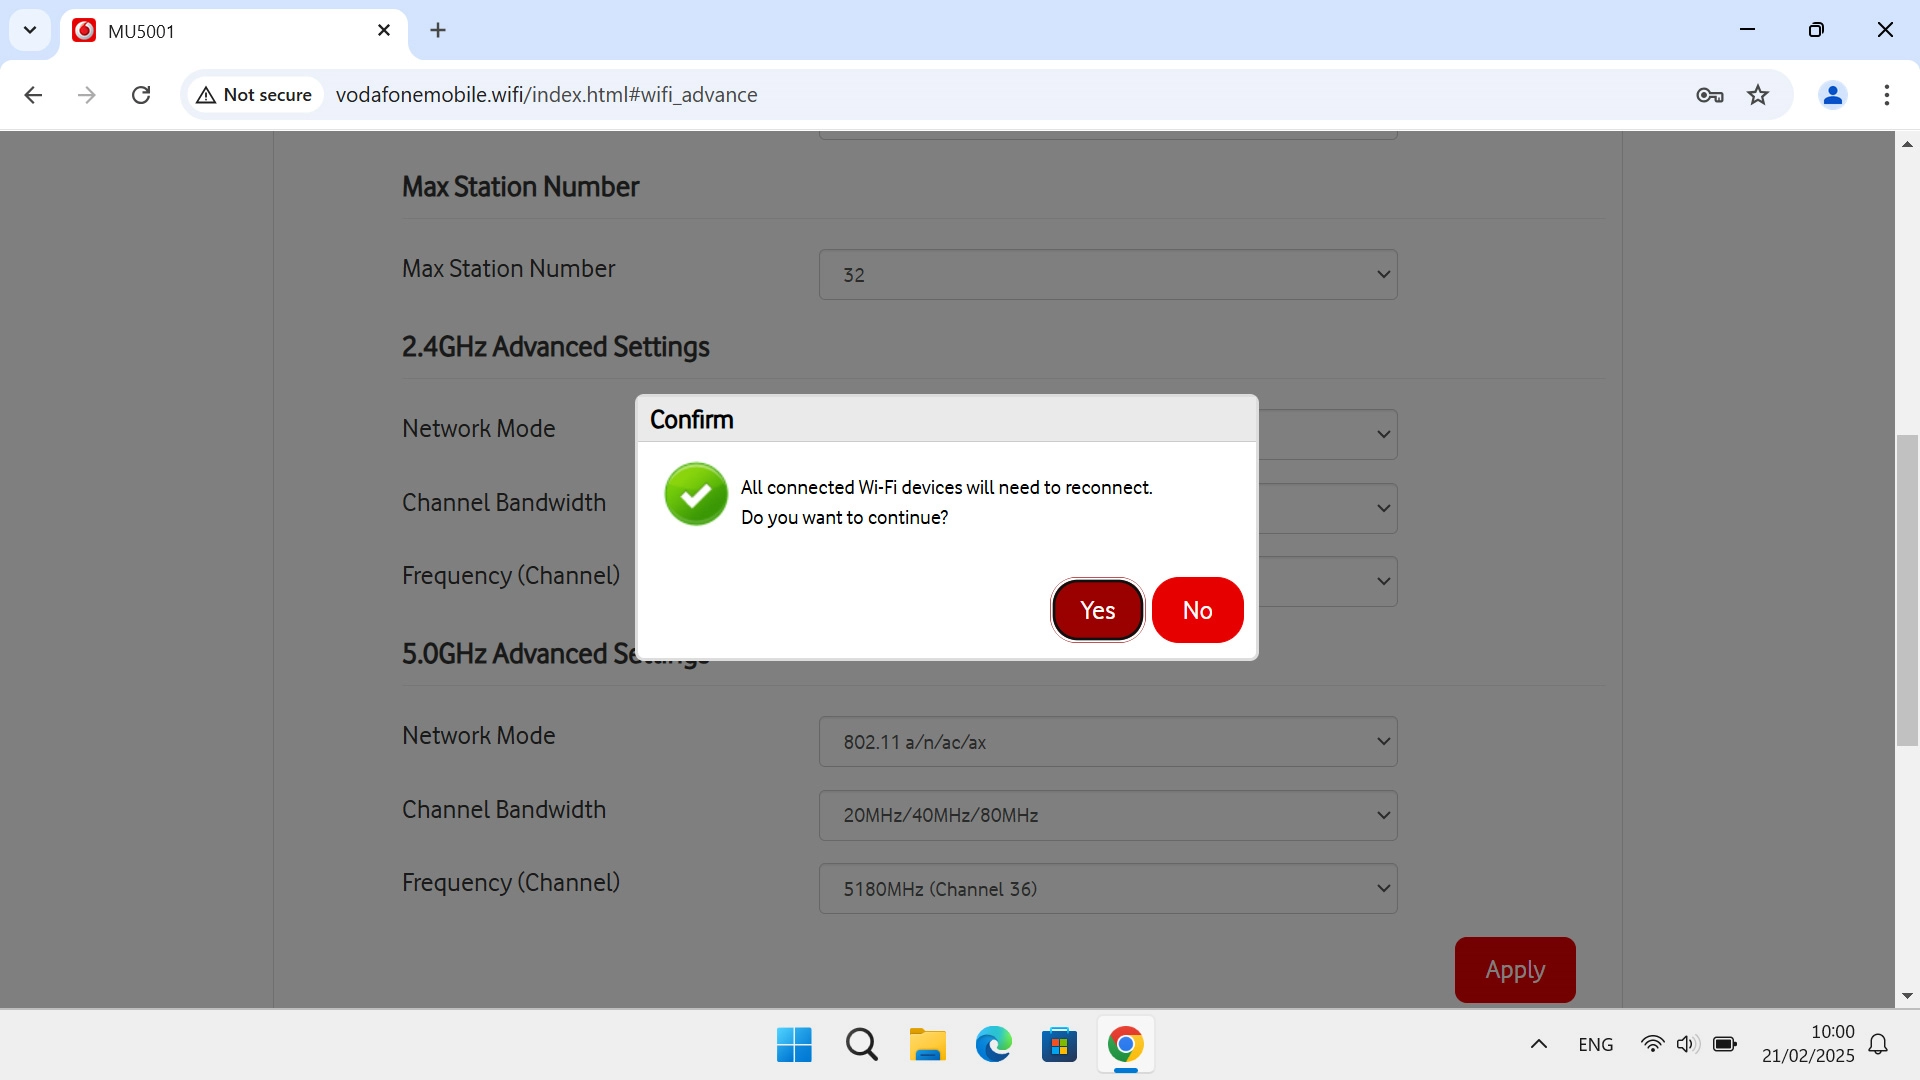1920x1080 pixels.
Task: Open the Max Station Number dropdown
Action: (x=1107, y=275)
